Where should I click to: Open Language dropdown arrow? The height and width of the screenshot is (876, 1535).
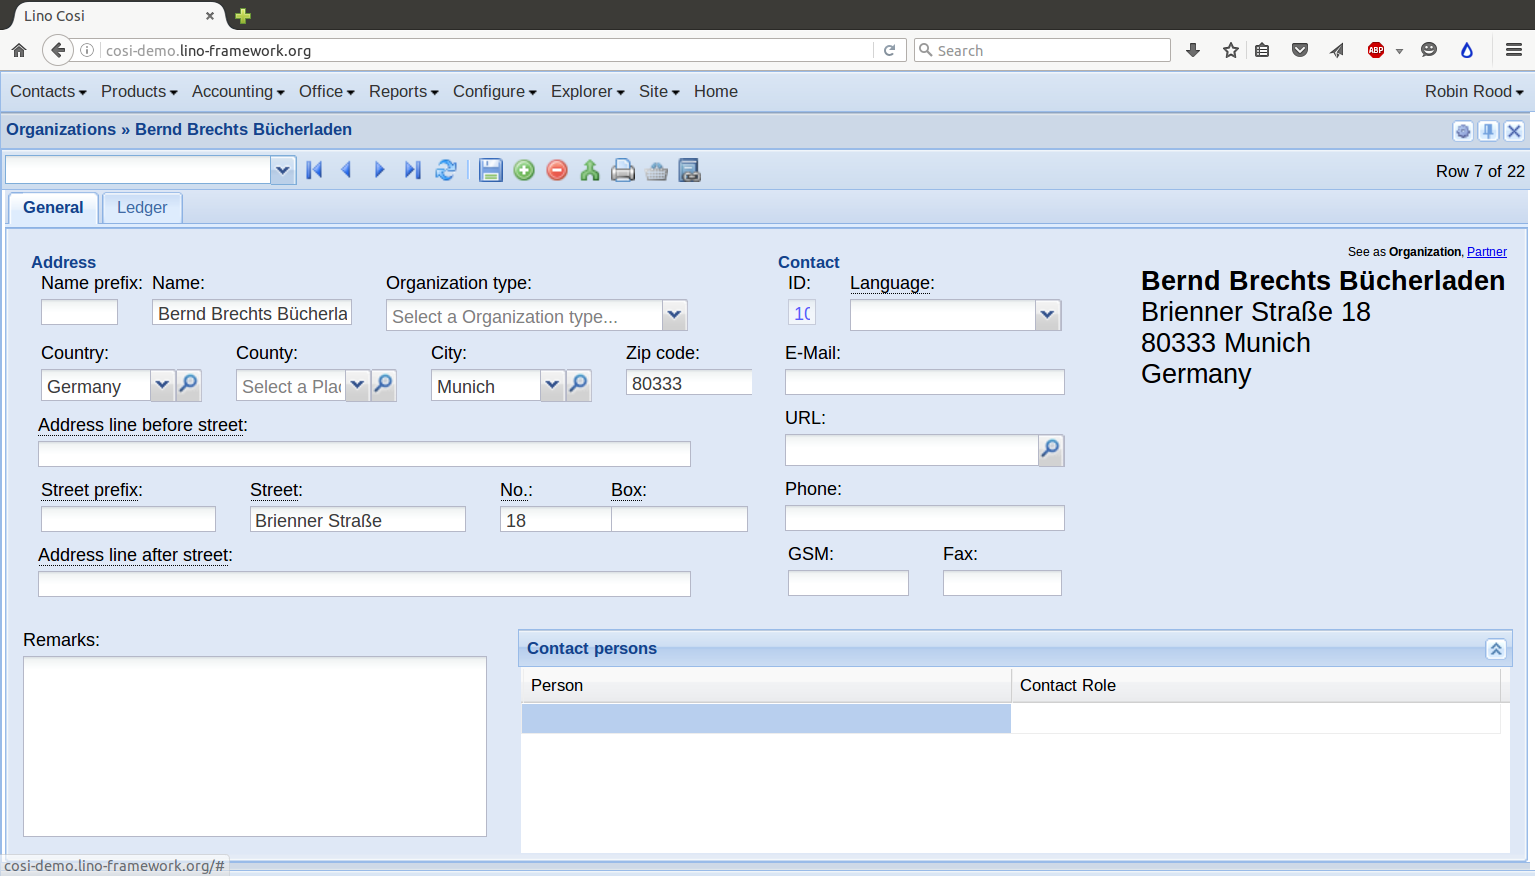coord(1047,315)
